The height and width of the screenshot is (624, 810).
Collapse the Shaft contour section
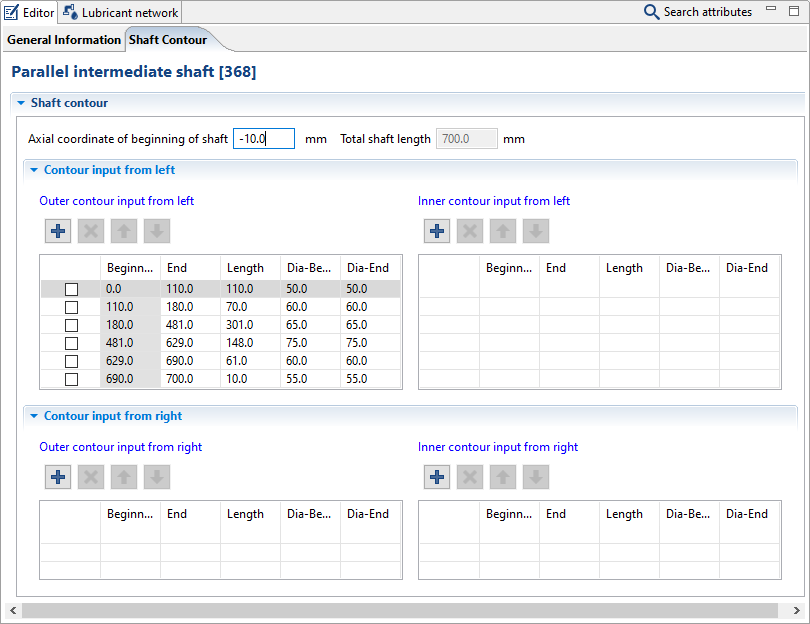pyautogui.click(x=20, y=103)
